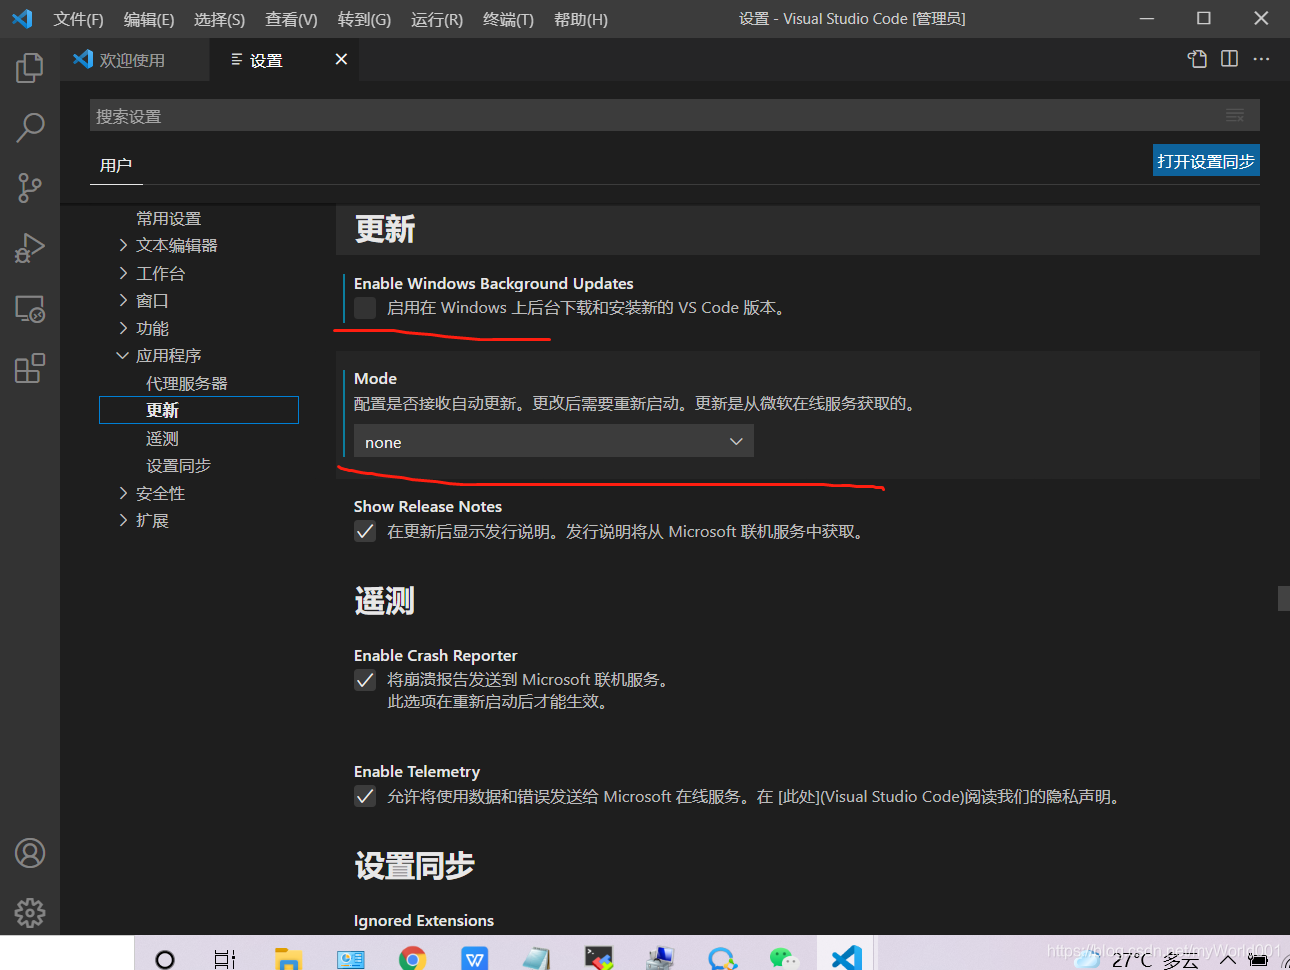Switch to the 欢迎使用 tab
The image size is (1290, 970).
134,60
